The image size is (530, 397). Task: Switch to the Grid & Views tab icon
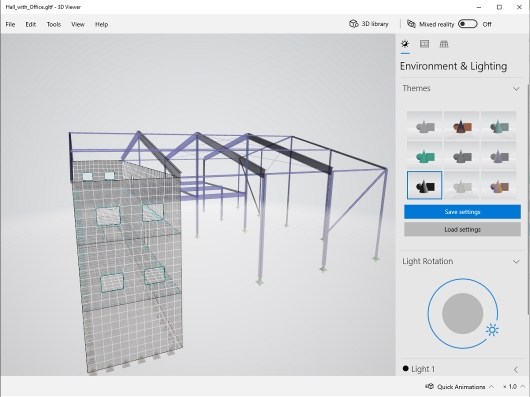444,44
